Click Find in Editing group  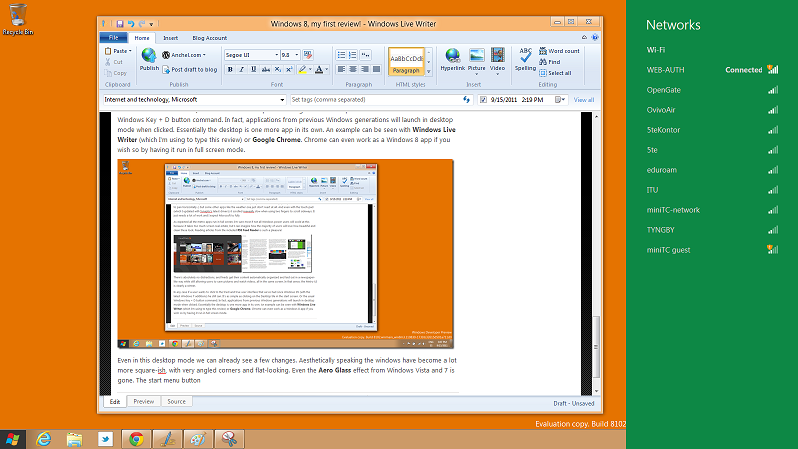pyautogui.click(x=550, y=62)
